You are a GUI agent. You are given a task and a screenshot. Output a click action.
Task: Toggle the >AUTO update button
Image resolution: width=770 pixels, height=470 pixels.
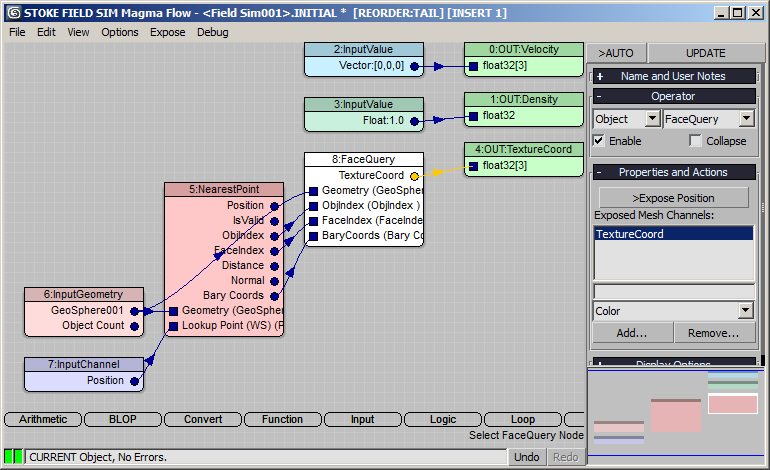tap(616, 53)
